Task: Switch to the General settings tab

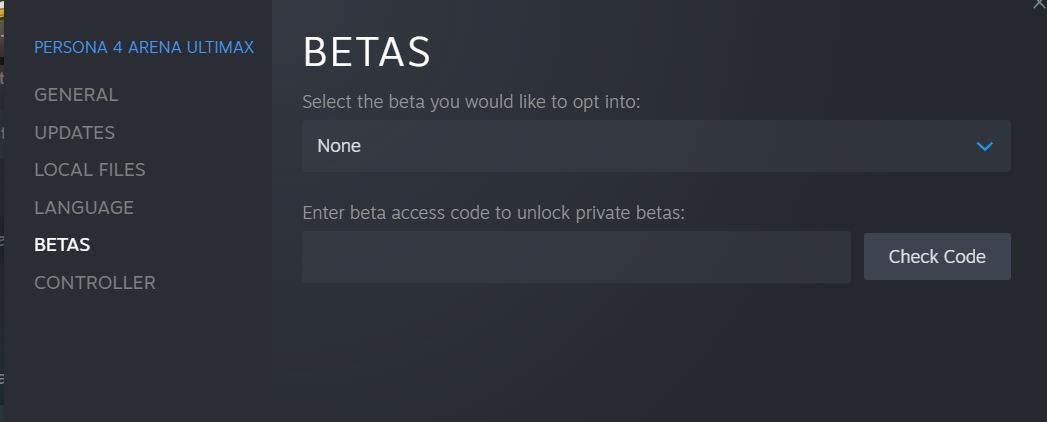Action: [76, 95]
